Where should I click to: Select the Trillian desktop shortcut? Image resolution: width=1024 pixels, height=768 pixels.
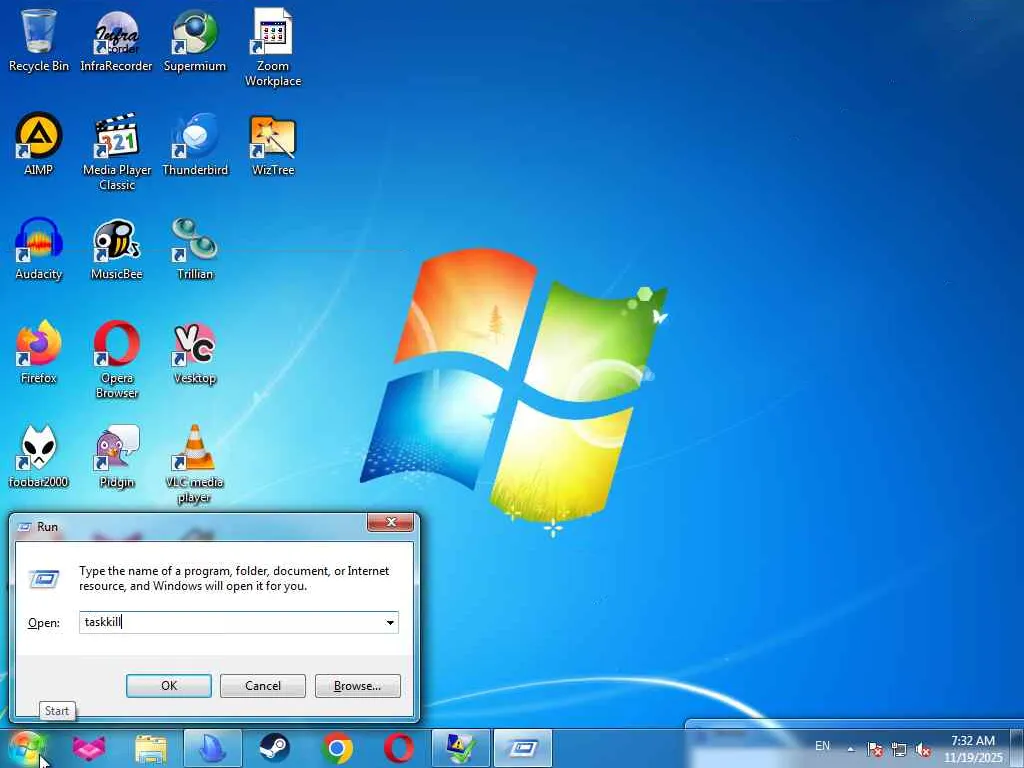[195, 249]
